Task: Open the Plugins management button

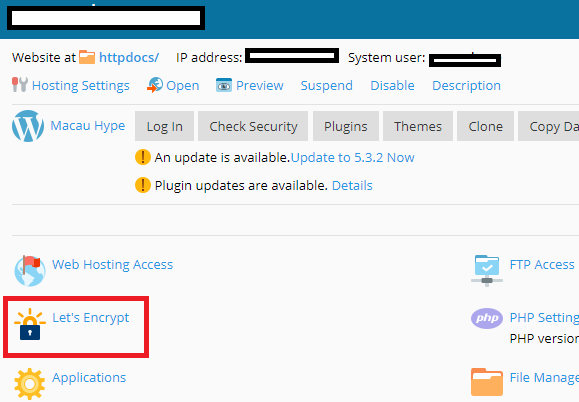Action: point(346,126)
